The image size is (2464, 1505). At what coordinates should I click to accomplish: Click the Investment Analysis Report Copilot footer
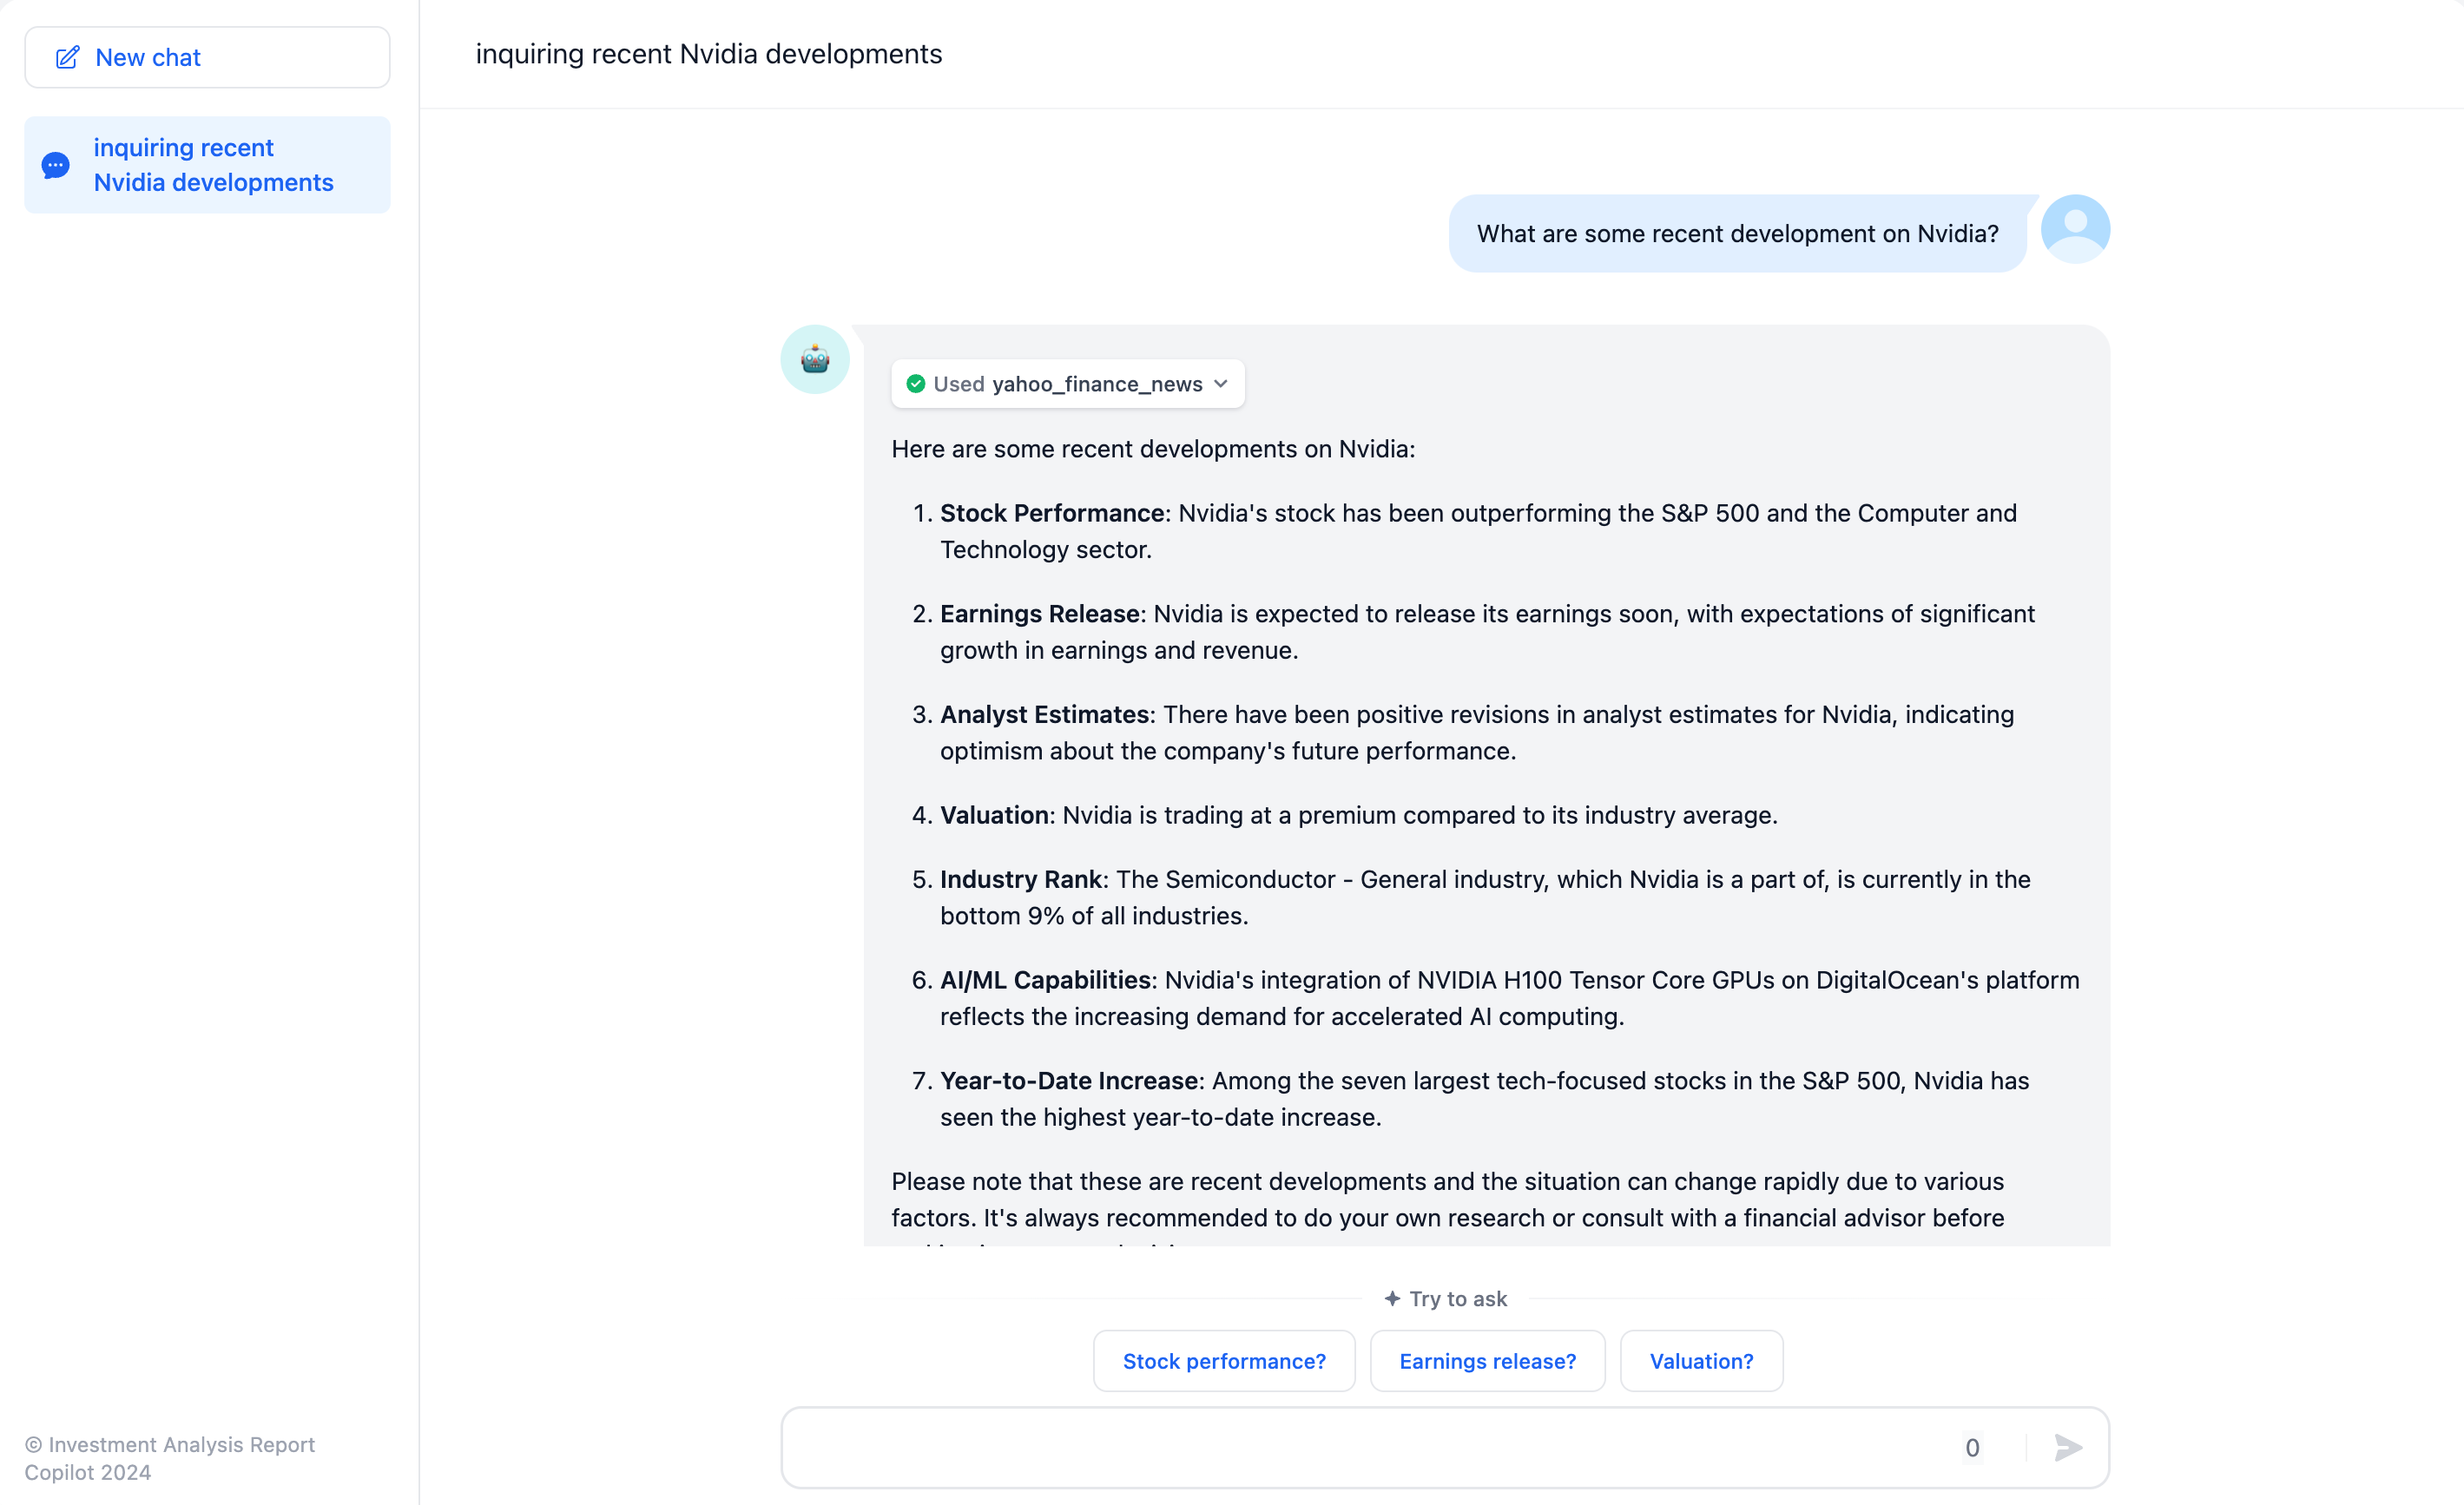pyautogui.click(x=170, y=1457)
